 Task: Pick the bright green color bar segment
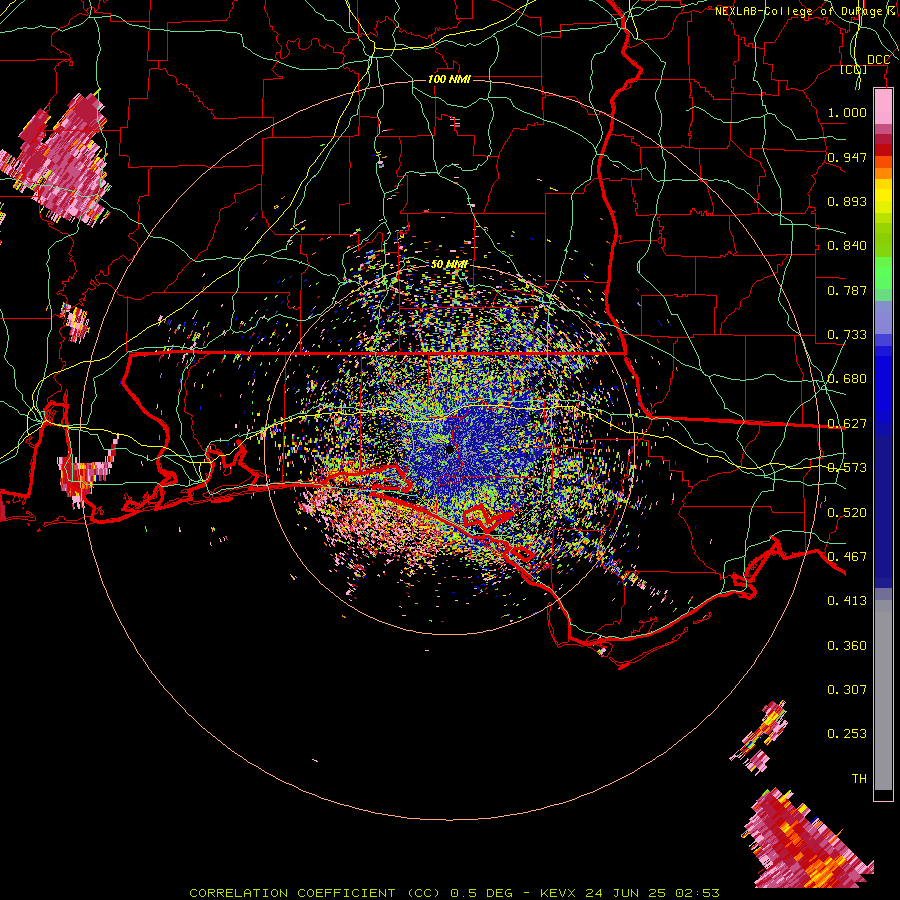click(883, 273)
